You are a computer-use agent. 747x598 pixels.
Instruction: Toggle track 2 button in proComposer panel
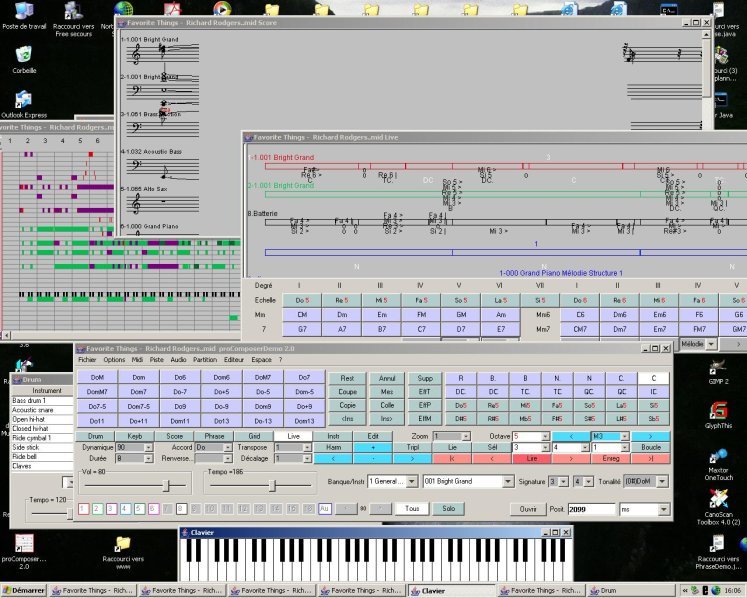click(97, 509)
